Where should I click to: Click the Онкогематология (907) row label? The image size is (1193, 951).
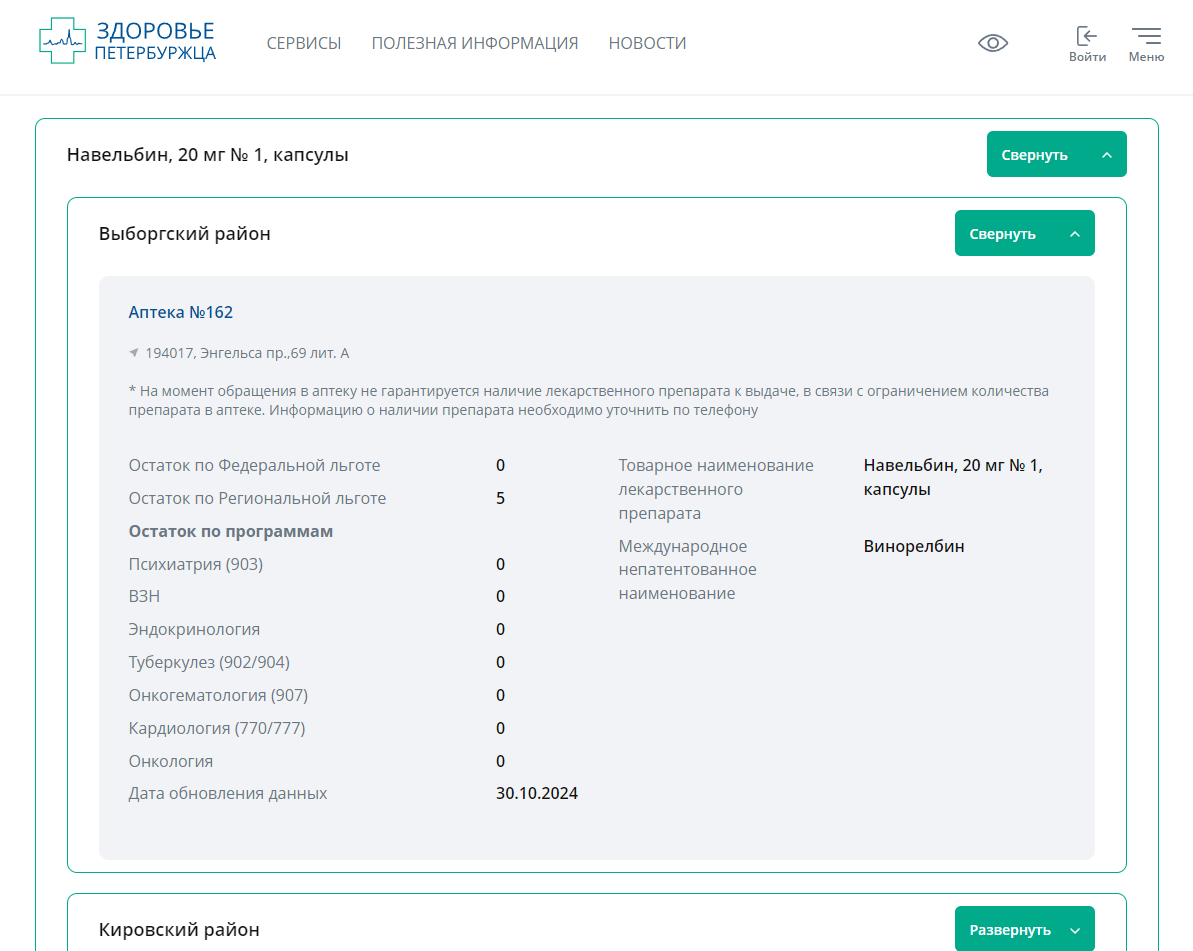pyautogui.click(x=218, y=695)
